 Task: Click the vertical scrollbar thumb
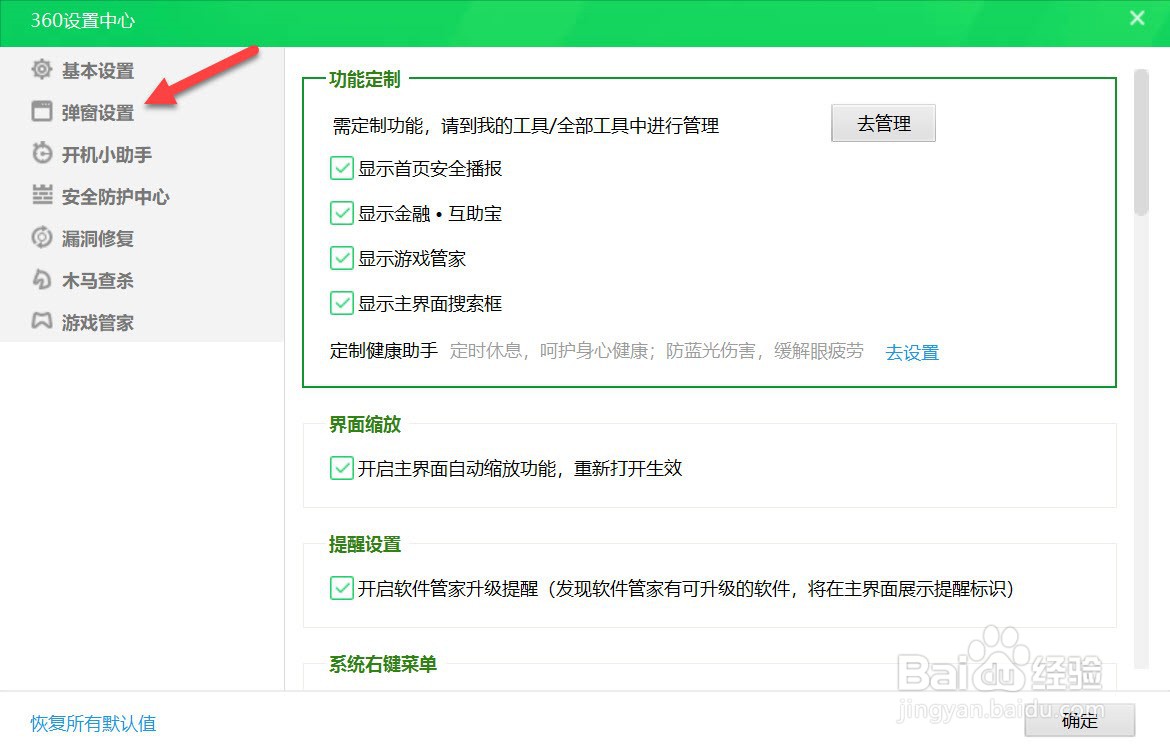point(1141,142)
